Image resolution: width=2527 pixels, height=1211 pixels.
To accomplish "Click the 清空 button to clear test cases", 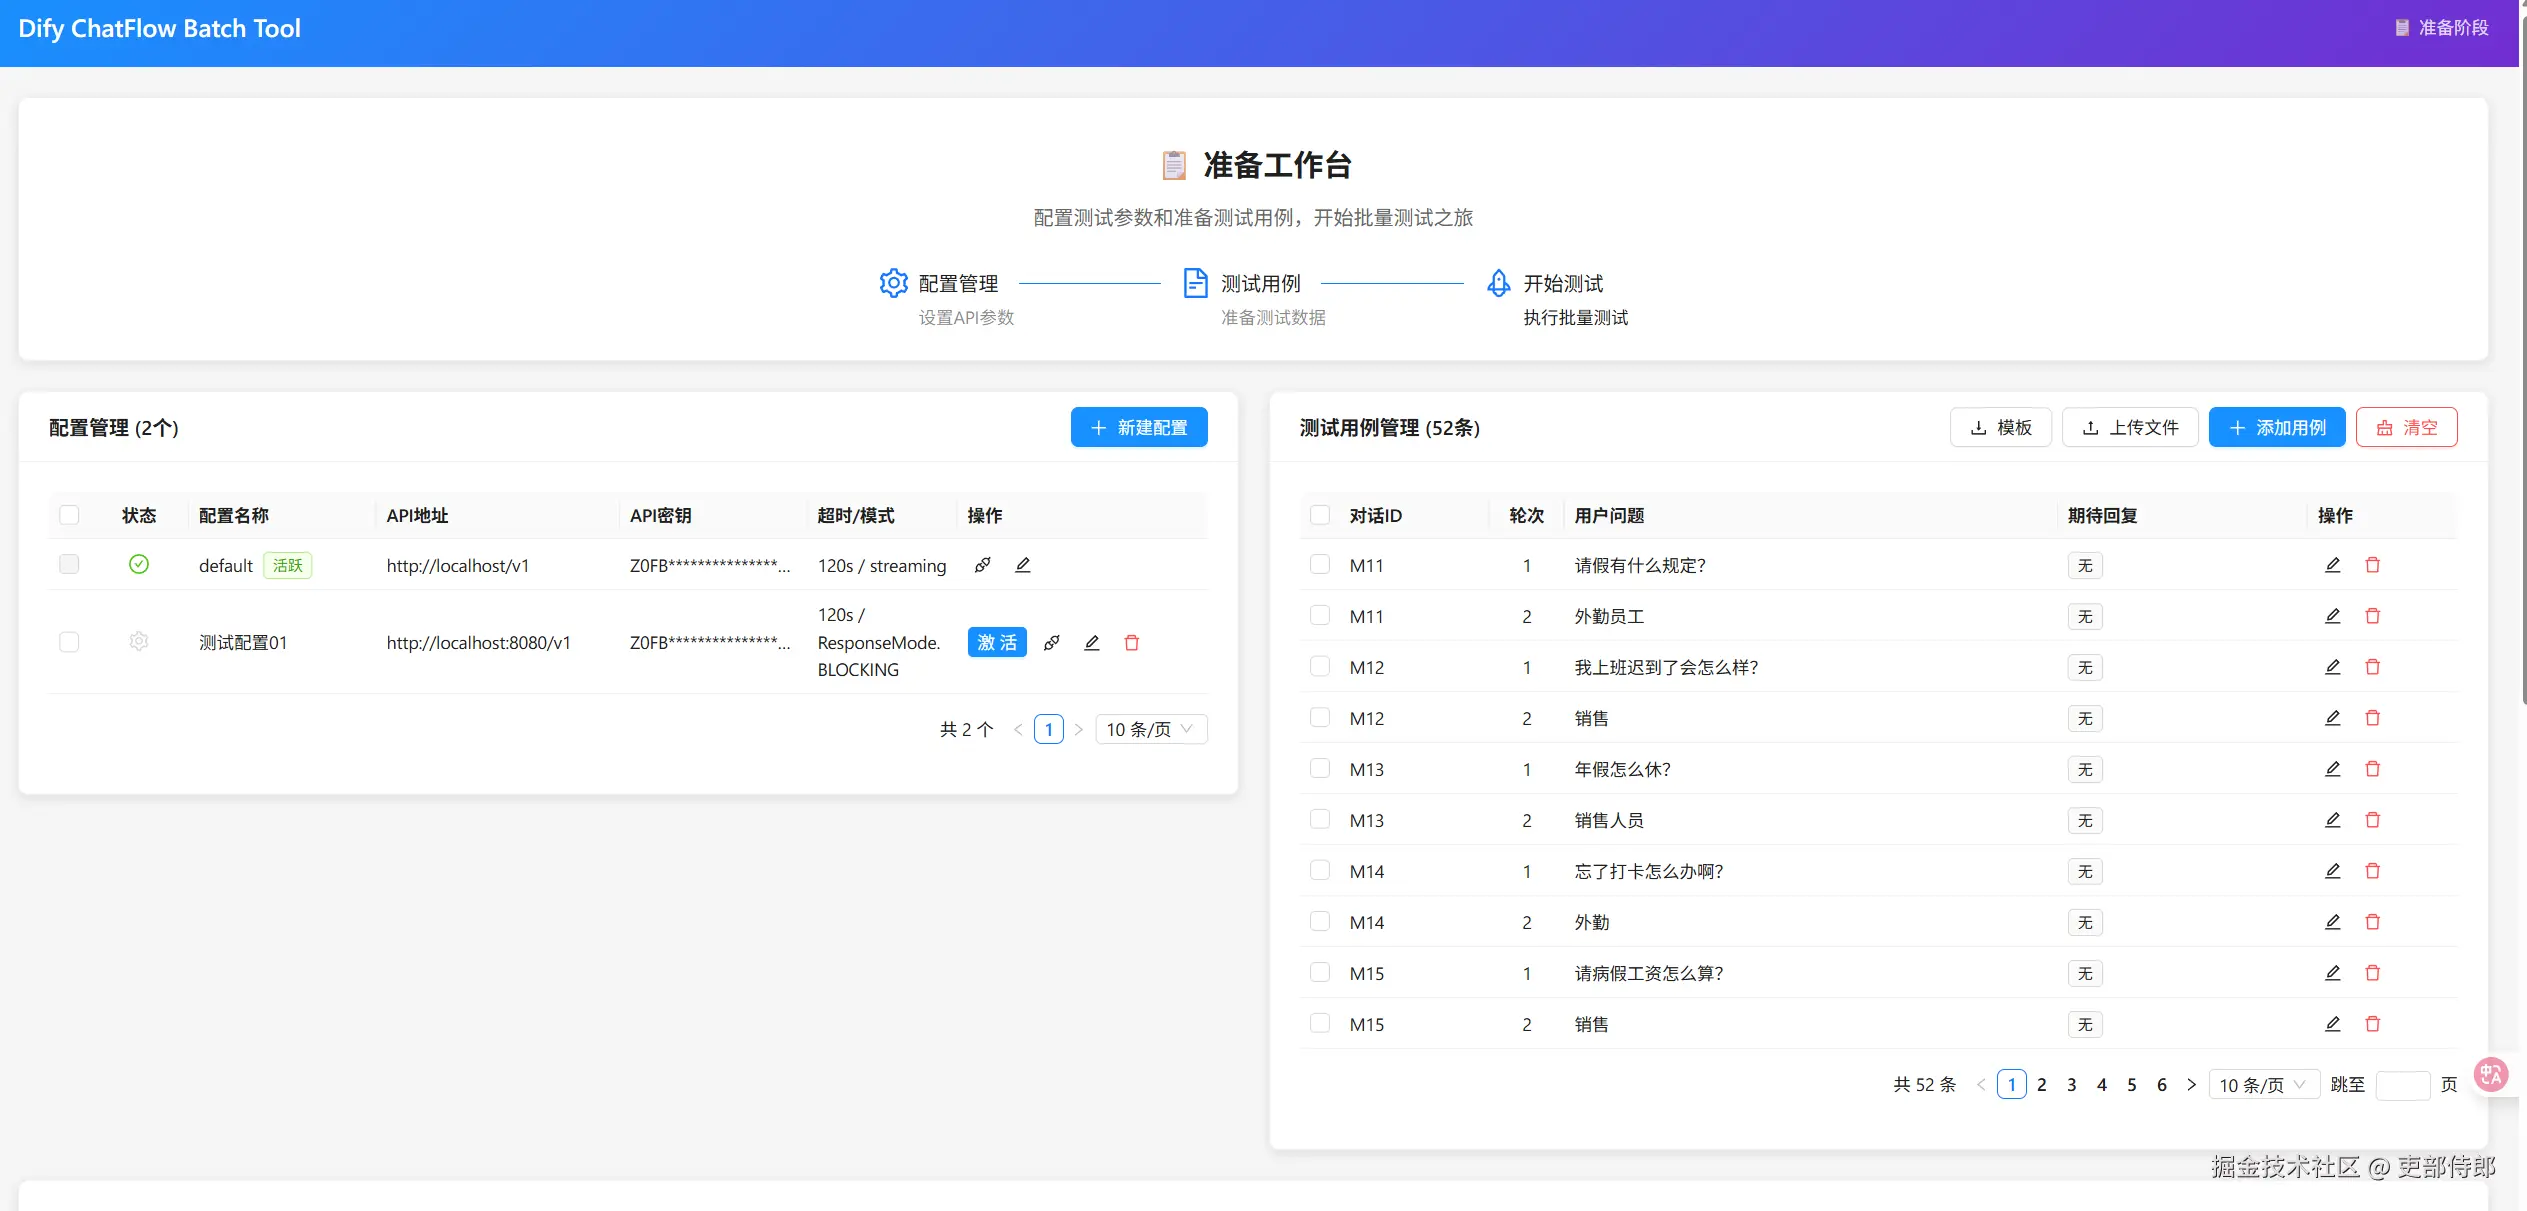I will [x=2406, y=427].
